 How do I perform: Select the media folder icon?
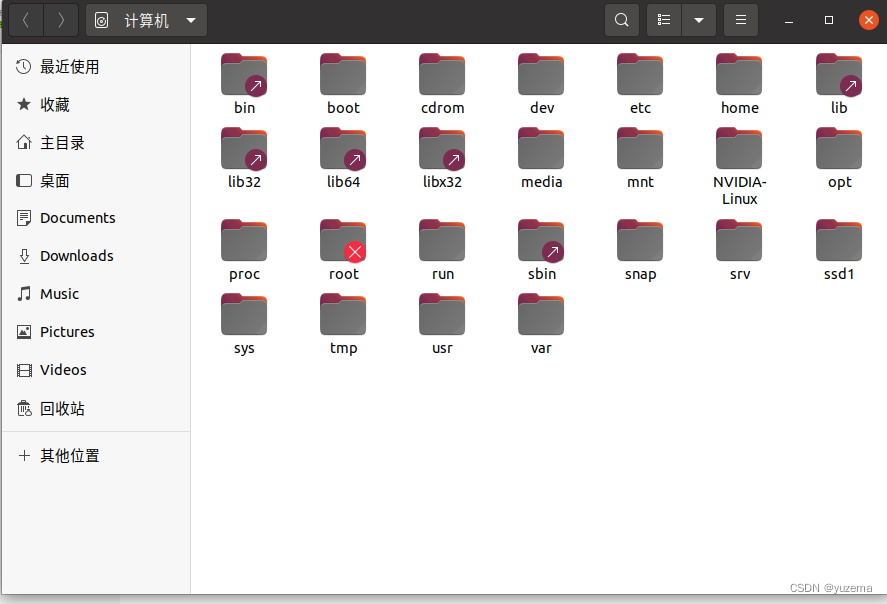tap(541, 148)
